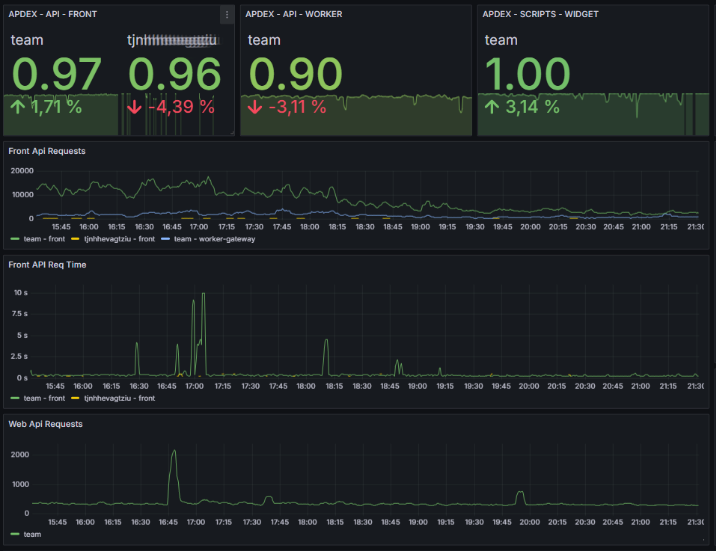The height and width of the screenshot is (551, 716).
Task: Click the 'team' label in APDEX - API - FRONT
Action: pos(27,40)
